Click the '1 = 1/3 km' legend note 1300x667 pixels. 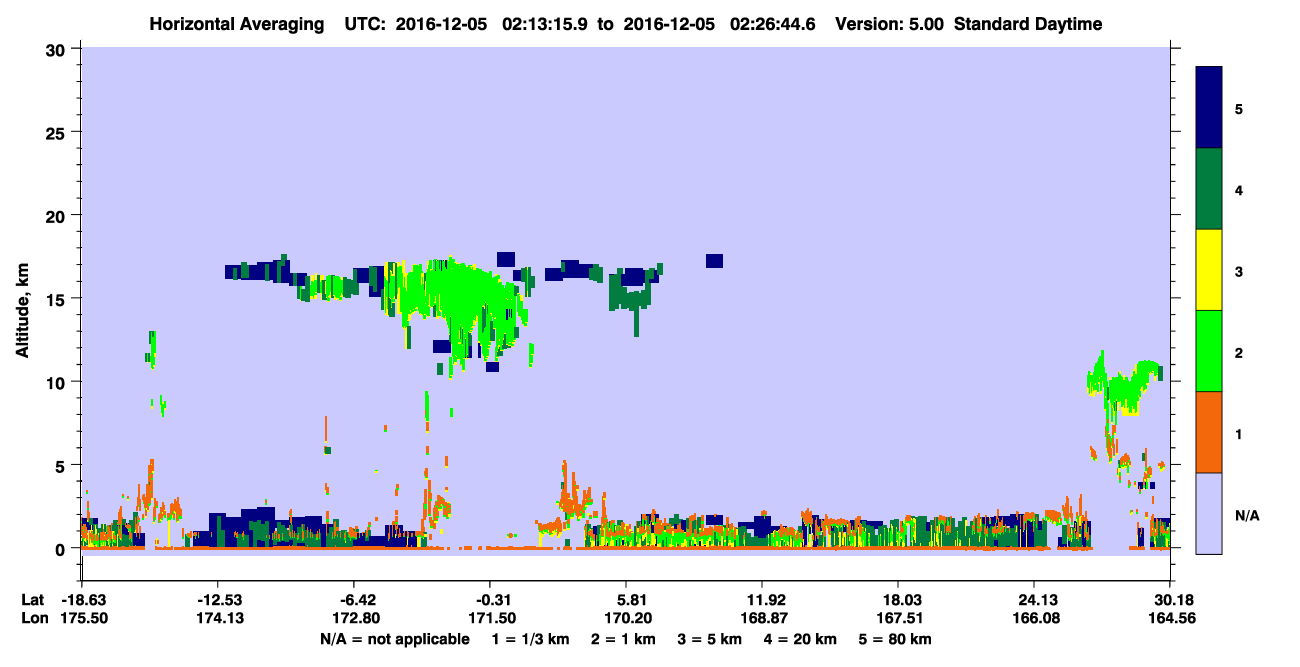[530, 639]
